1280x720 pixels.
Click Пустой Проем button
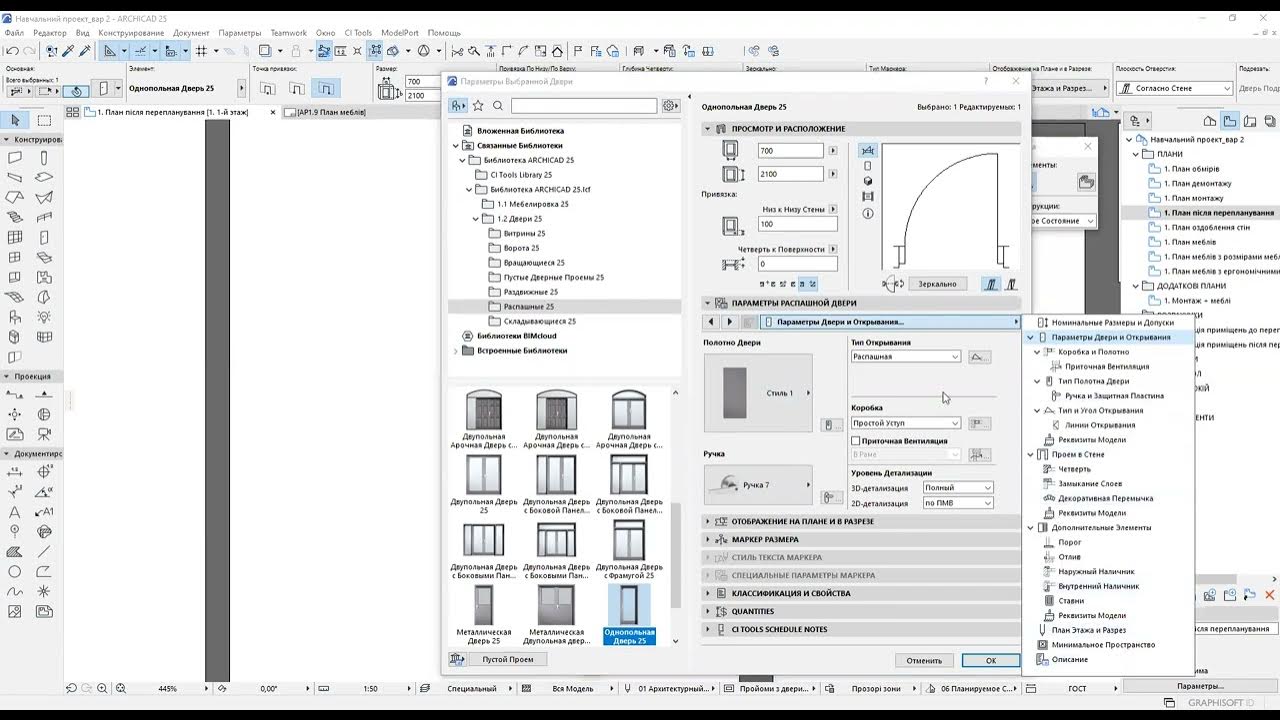[508, 659]
